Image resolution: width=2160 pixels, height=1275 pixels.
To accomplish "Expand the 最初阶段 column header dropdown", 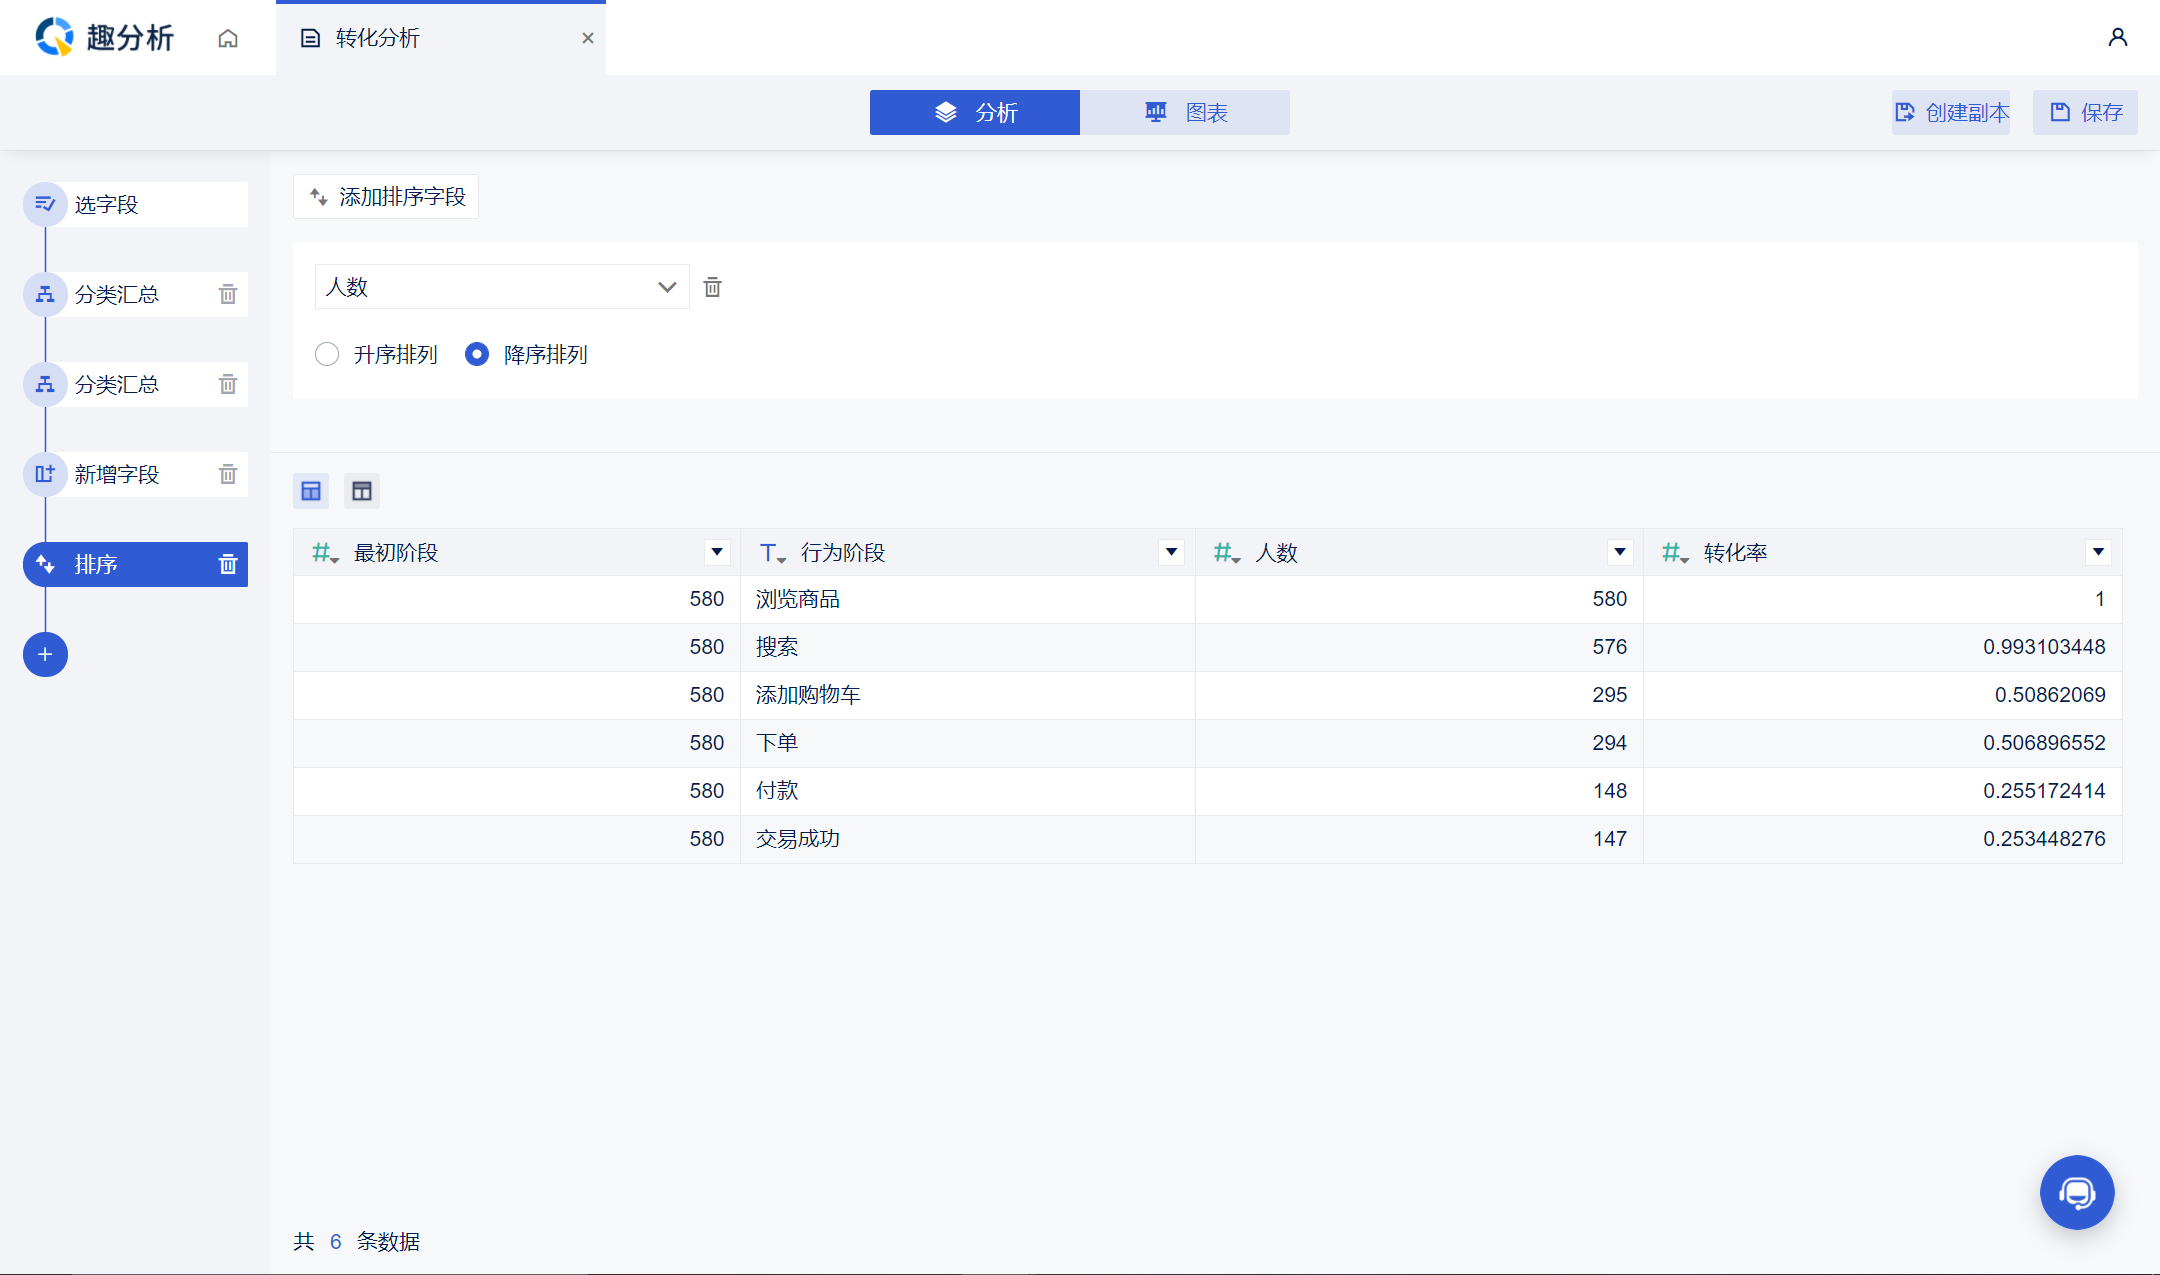I will (x=716, y=552).
